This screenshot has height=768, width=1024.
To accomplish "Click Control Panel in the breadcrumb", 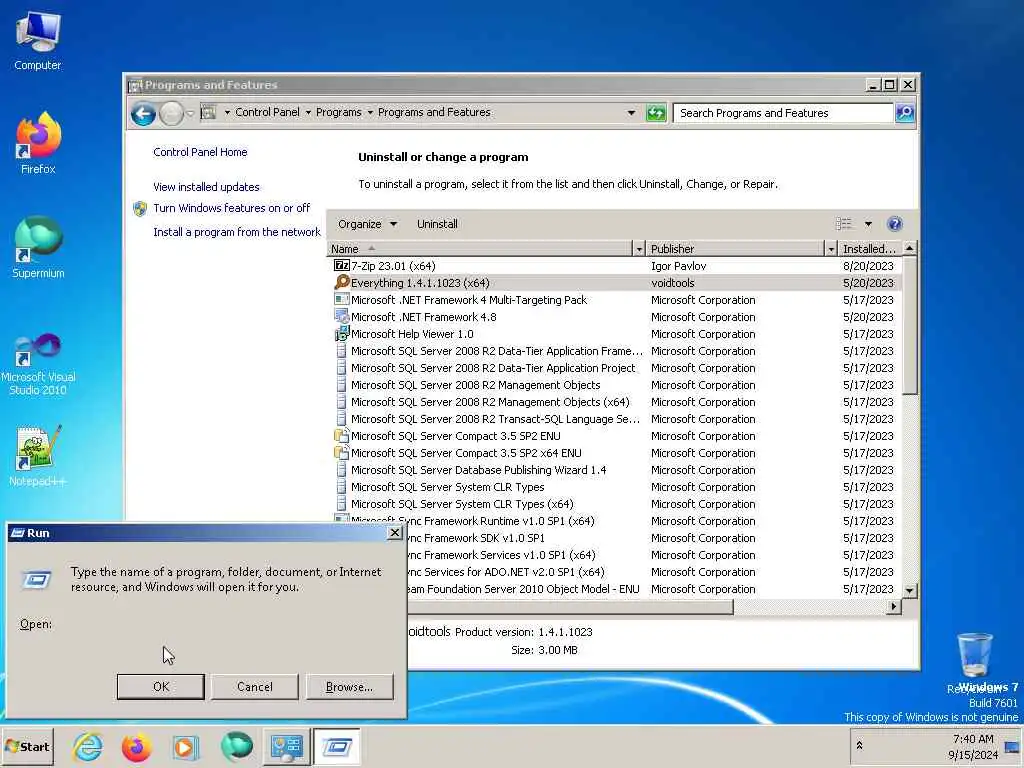I will [x=267, y=112].
